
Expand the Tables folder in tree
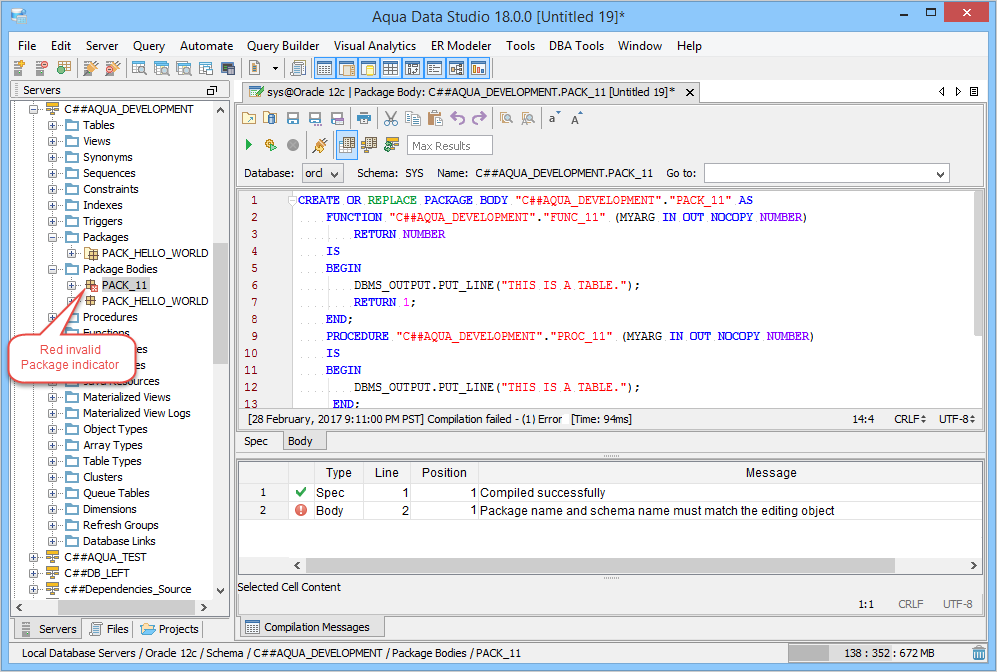pos(53,125)
